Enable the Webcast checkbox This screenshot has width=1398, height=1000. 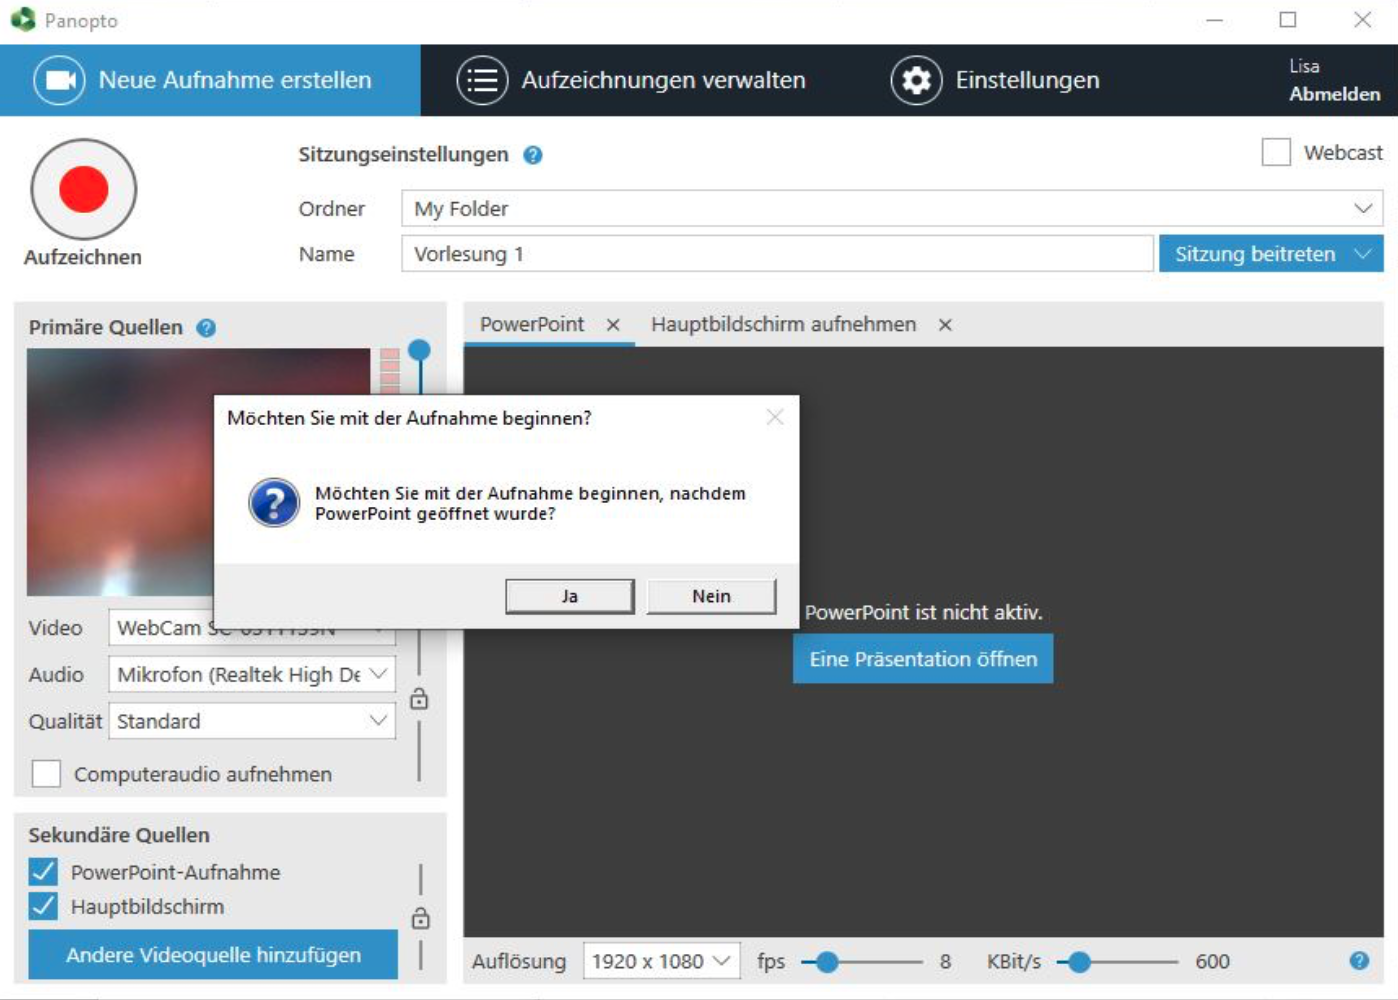coord(1276,152)
